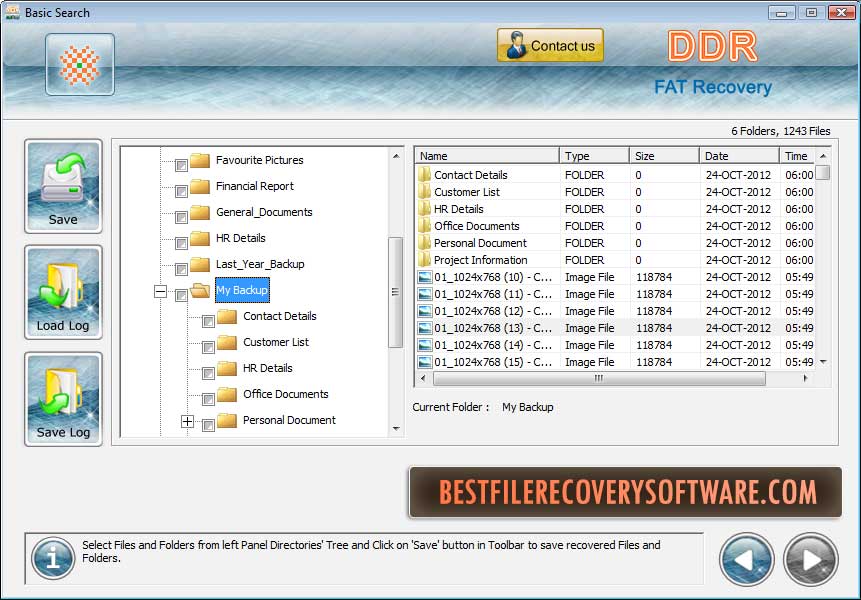Click image icon of 01_1024x768 (12) file

tap(424, 311)
